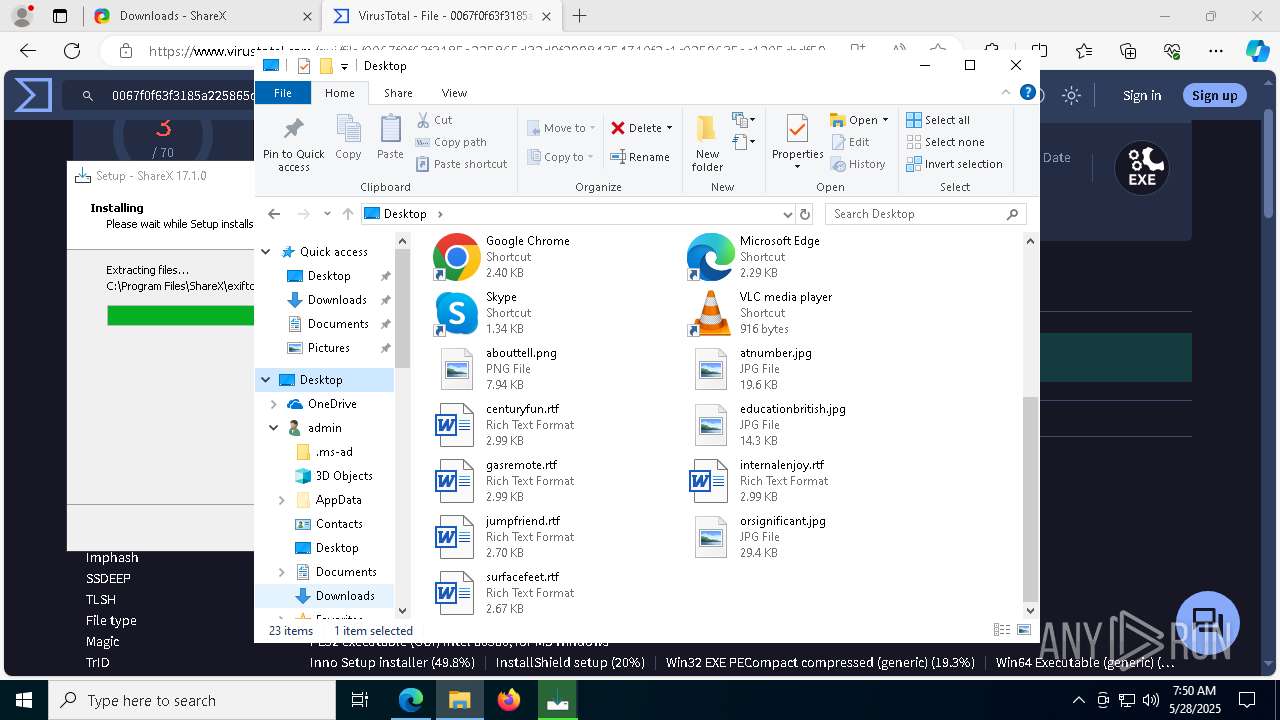Select the Skype shortcut icon

456,313
